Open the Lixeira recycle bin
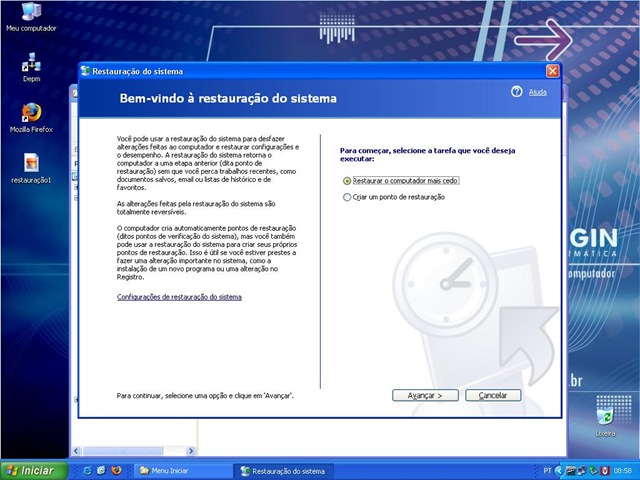The height and width of the screenshot is (480, 640). coord(605,418)
